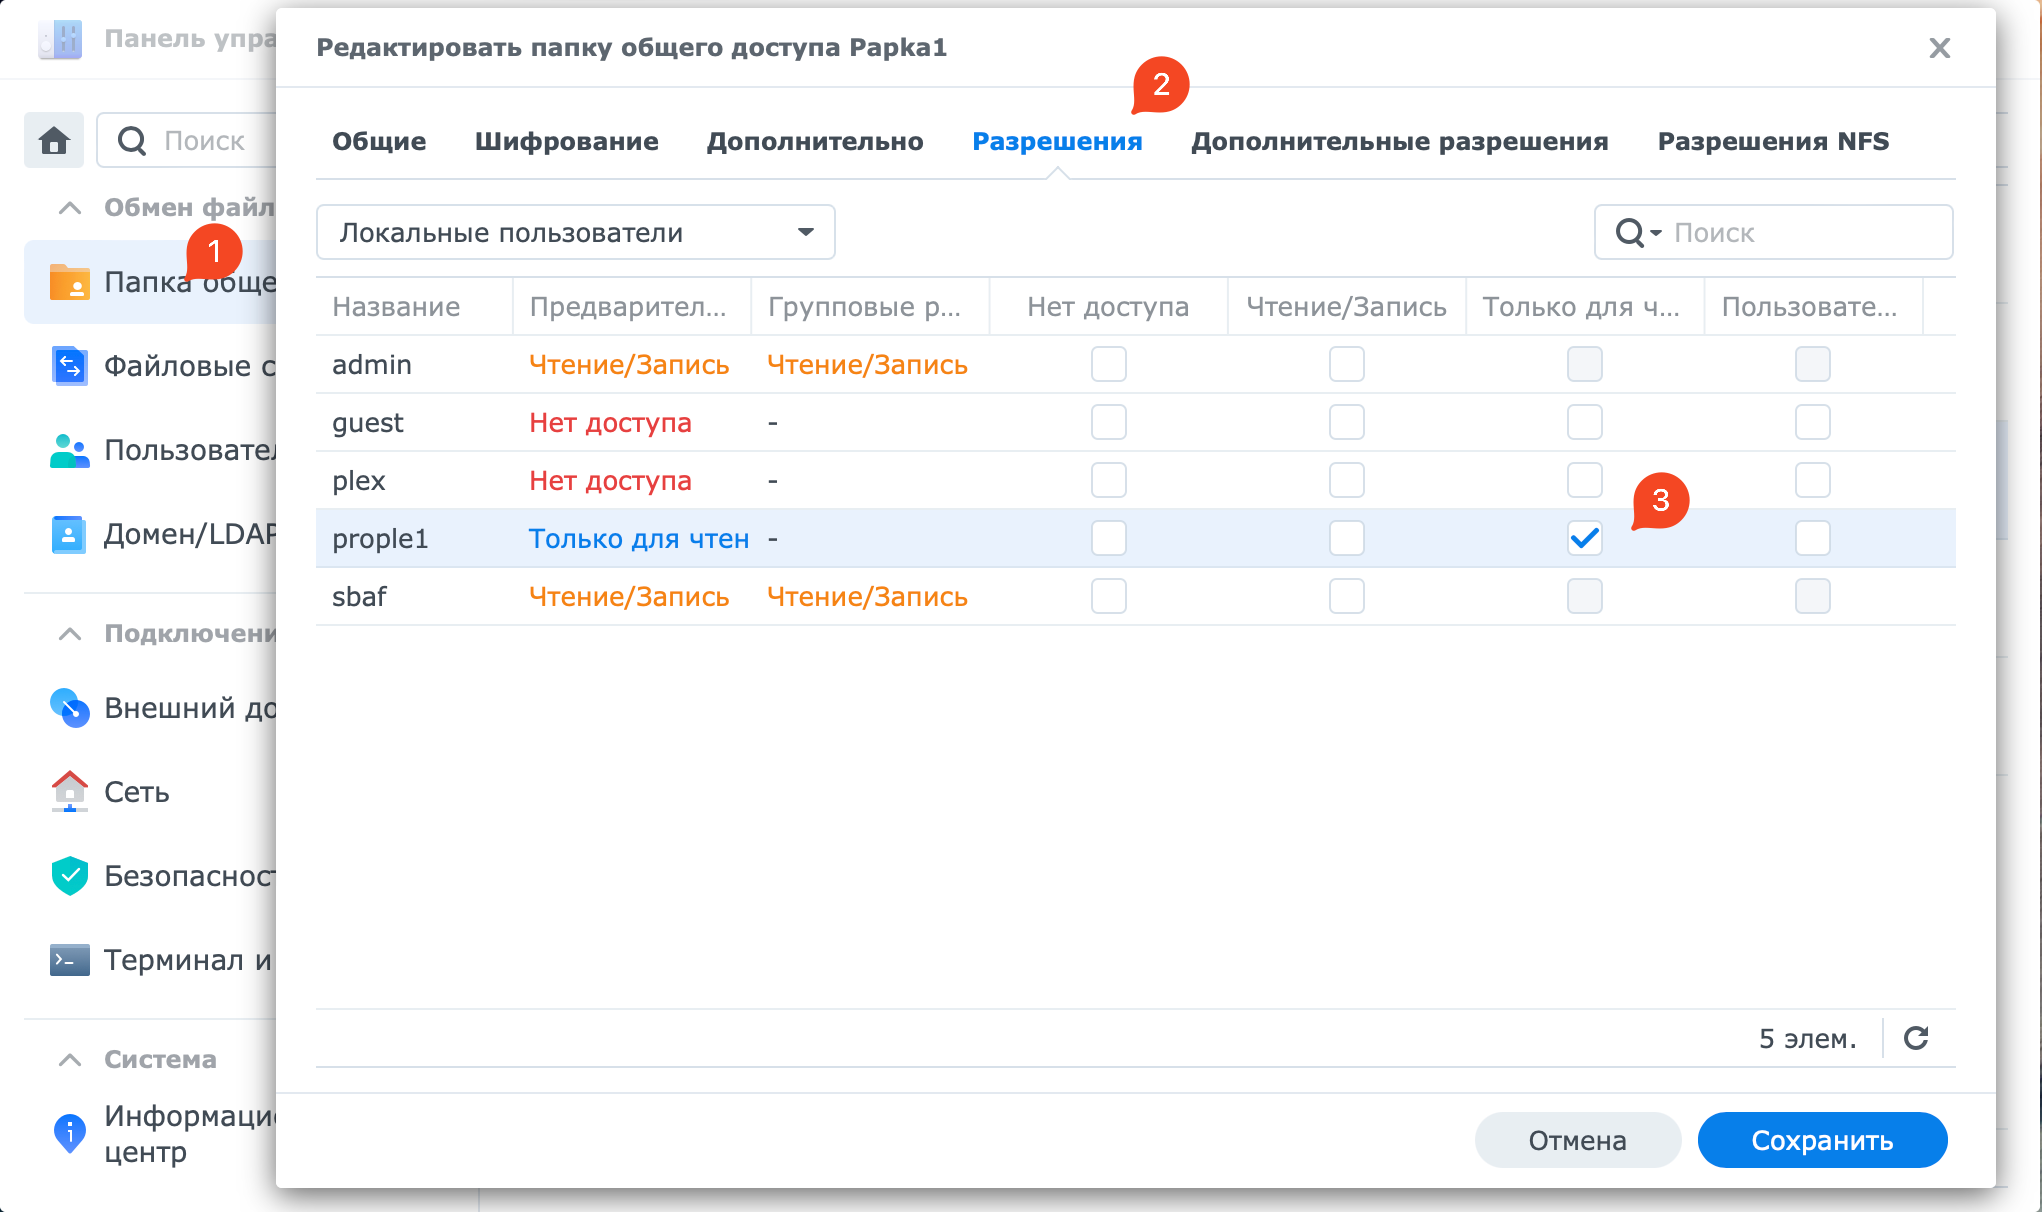Open the Домен/LDAP sidebar icon
The image size is (2042, 1212).
click(69, 534)
